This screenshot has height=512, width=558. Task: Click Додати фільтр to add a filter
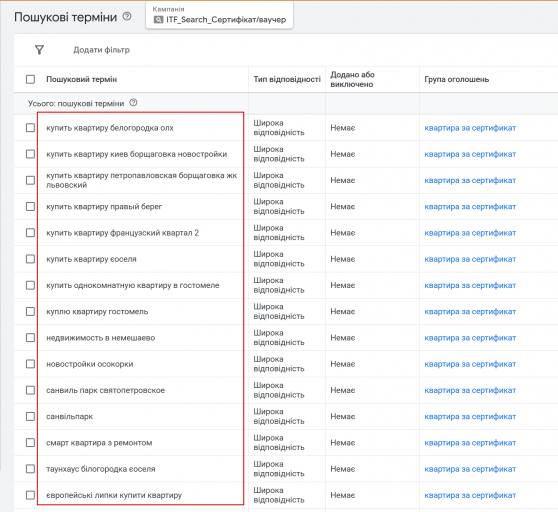point(101,50)
